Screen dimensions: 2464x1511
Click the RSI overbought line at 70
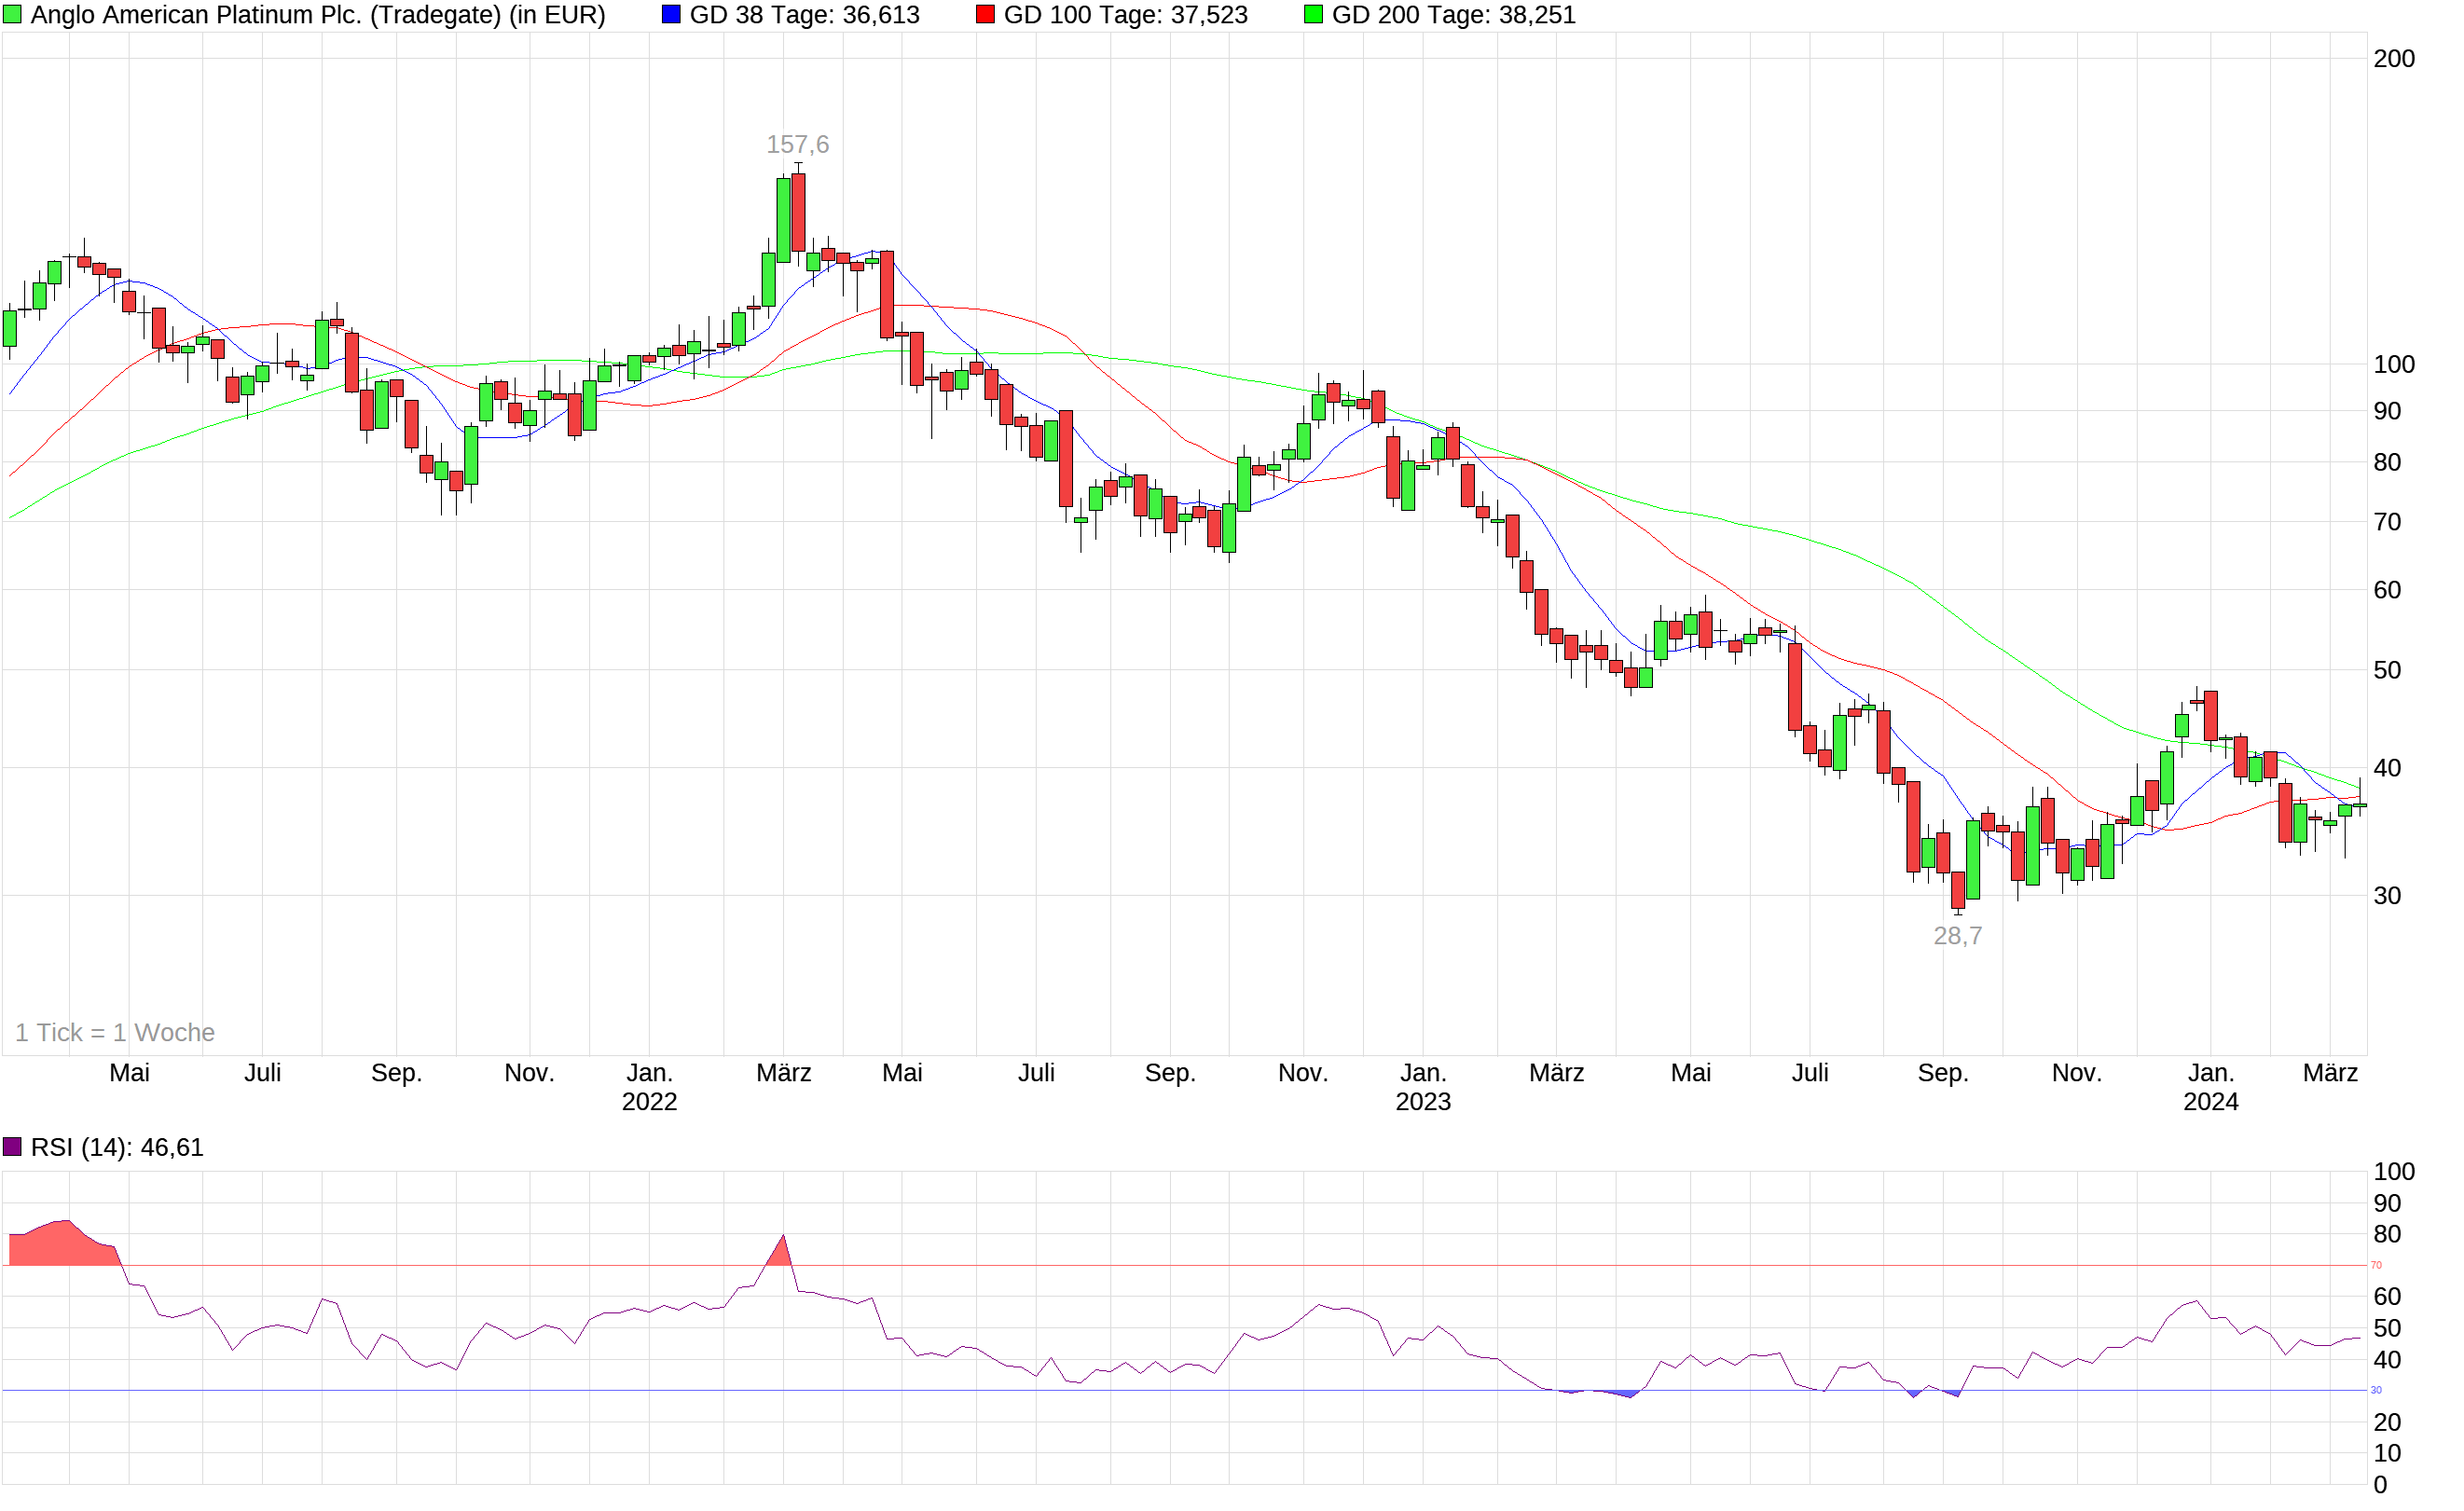(1200, 1265)
